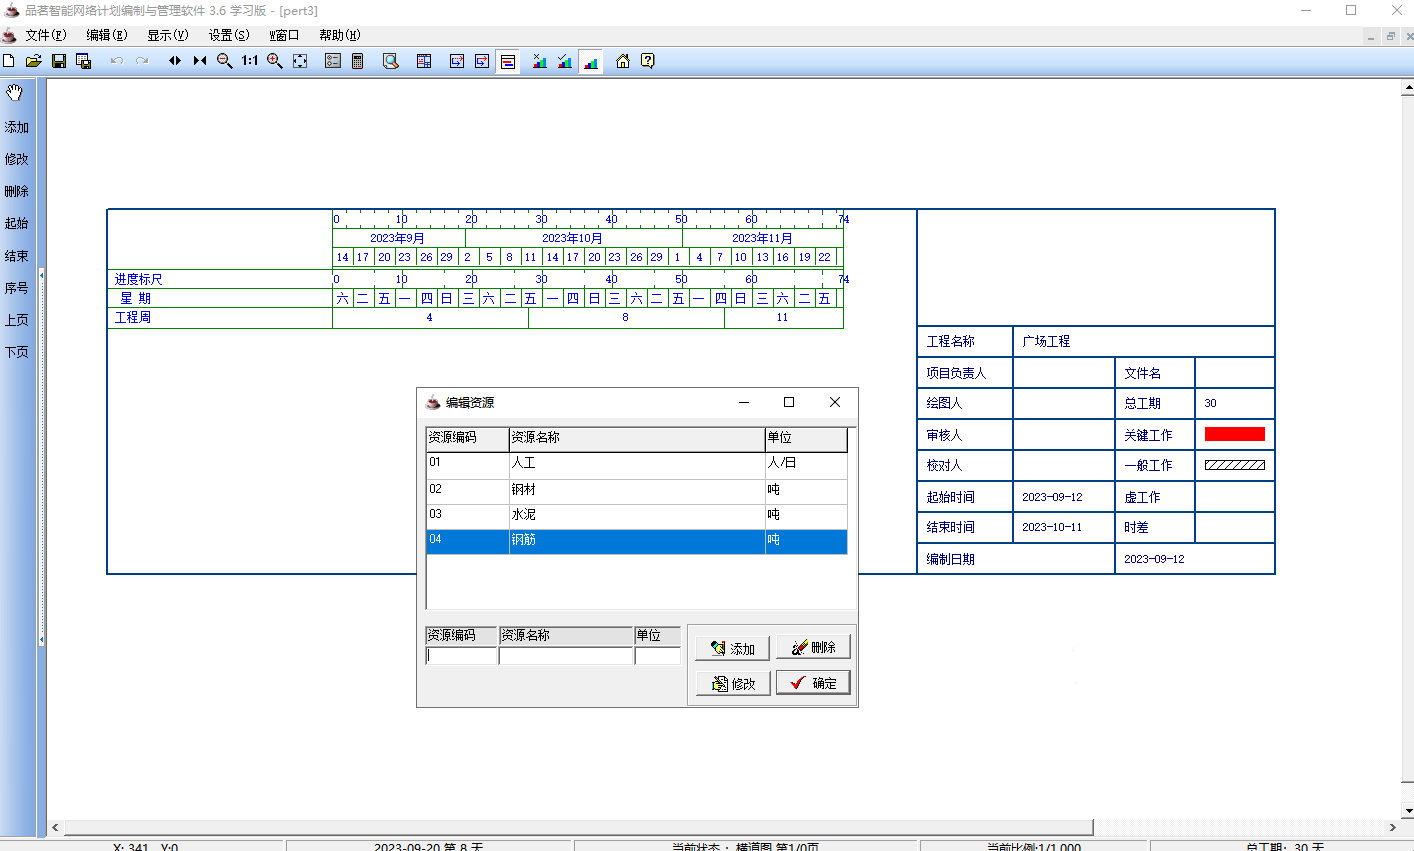
Task: Click the Zoom In magnifier icon
Action: (275, 61)
